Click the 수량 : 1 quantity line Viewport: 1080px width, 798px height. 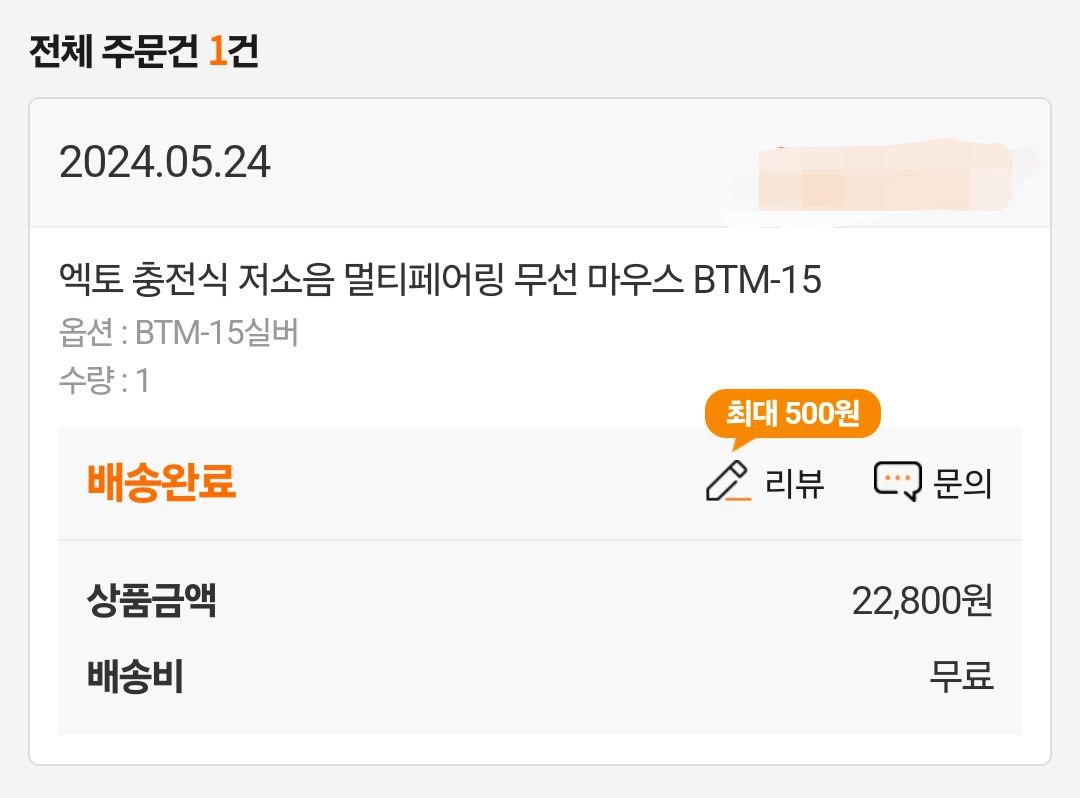click(104, 376)
